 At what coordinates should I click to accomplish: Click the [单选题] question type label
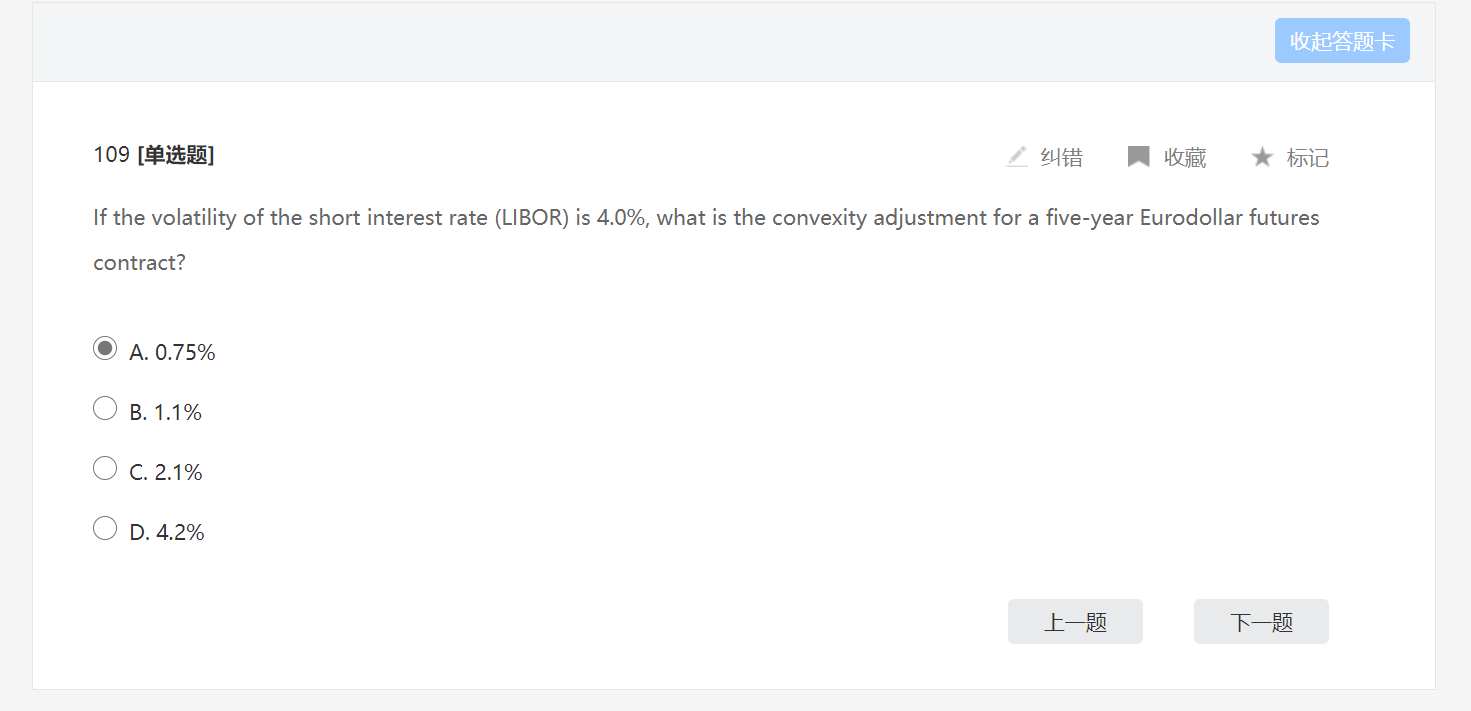176,155
